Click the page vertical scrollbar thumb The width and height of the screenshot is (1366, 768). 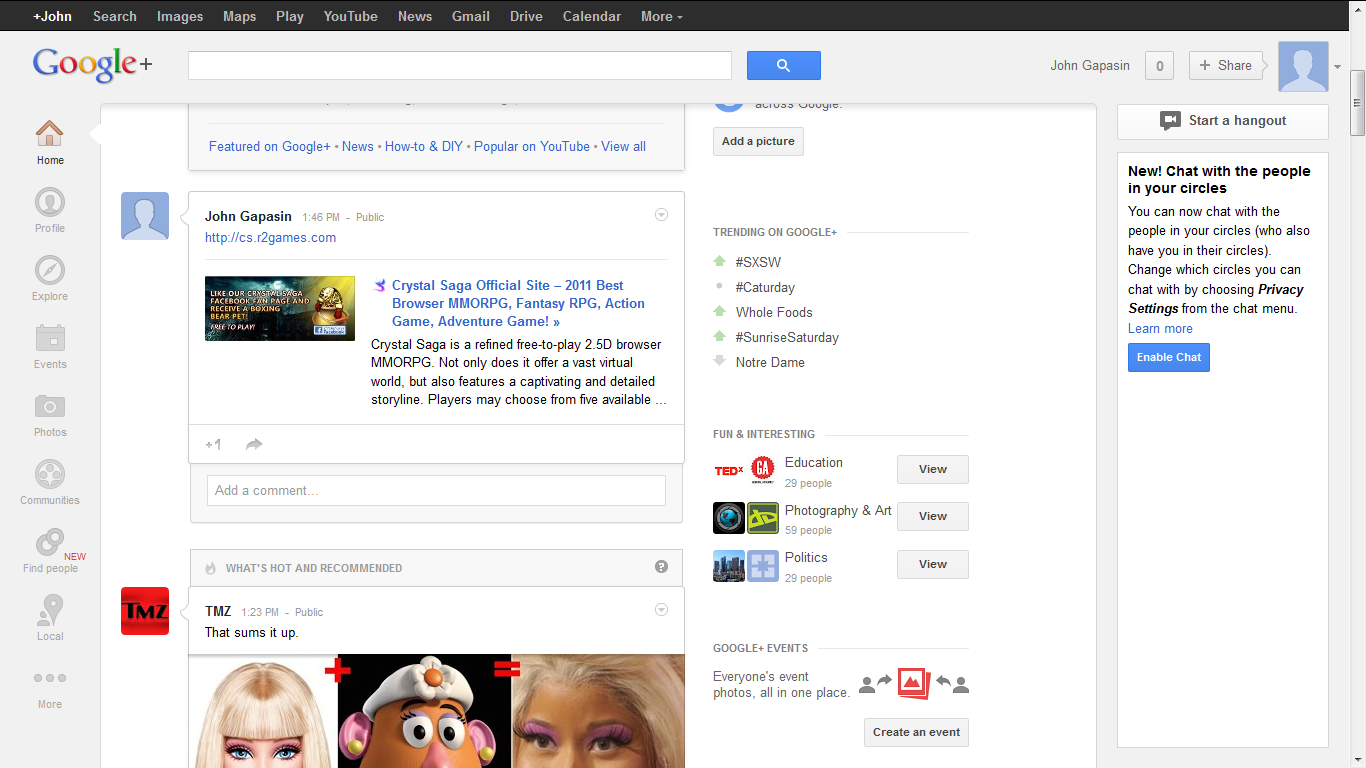[x=1357, y=102]
